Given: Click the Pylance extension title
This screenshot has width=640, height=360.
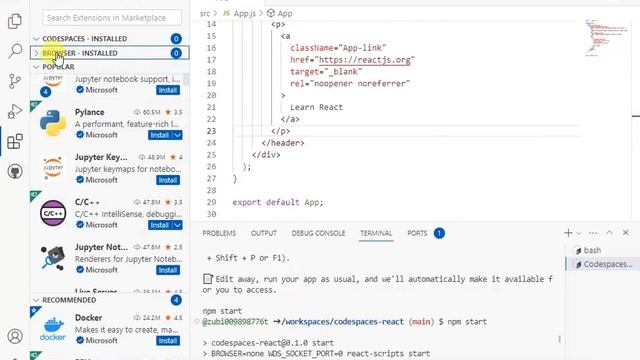Looking at the screenshot, I should pyautogui.click(x=89, y=112).
